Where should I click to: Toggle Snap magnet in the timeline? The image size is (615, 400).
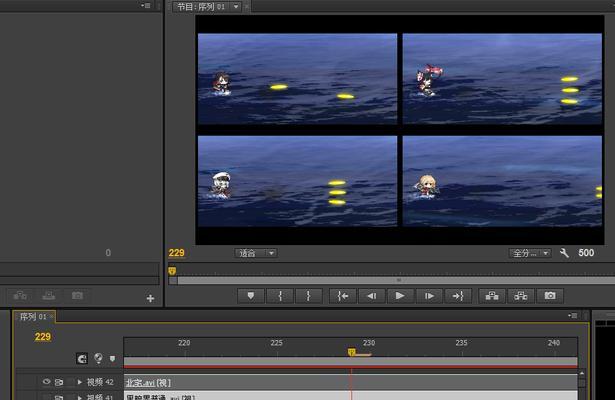tap(82, 358)
